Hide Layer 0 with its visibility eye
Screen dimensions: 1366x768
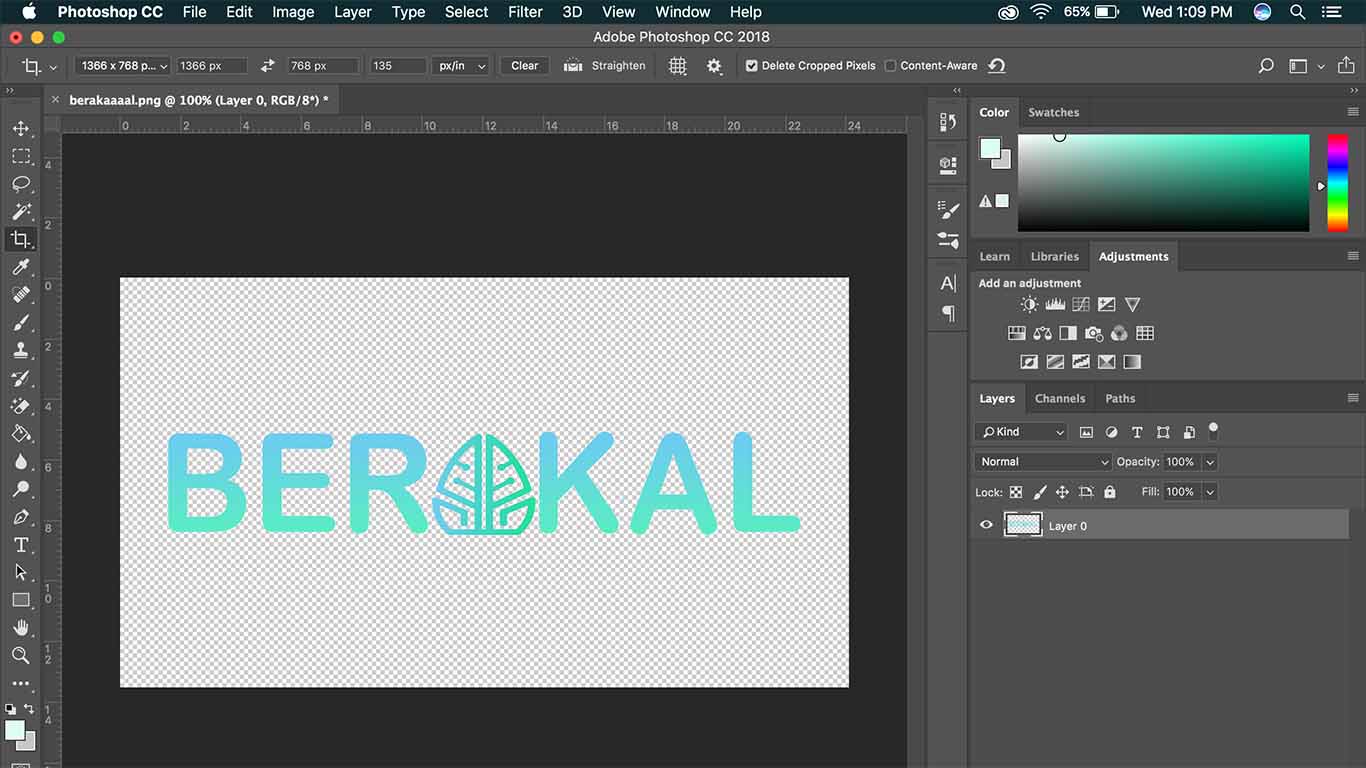click(x=986, y=524)
